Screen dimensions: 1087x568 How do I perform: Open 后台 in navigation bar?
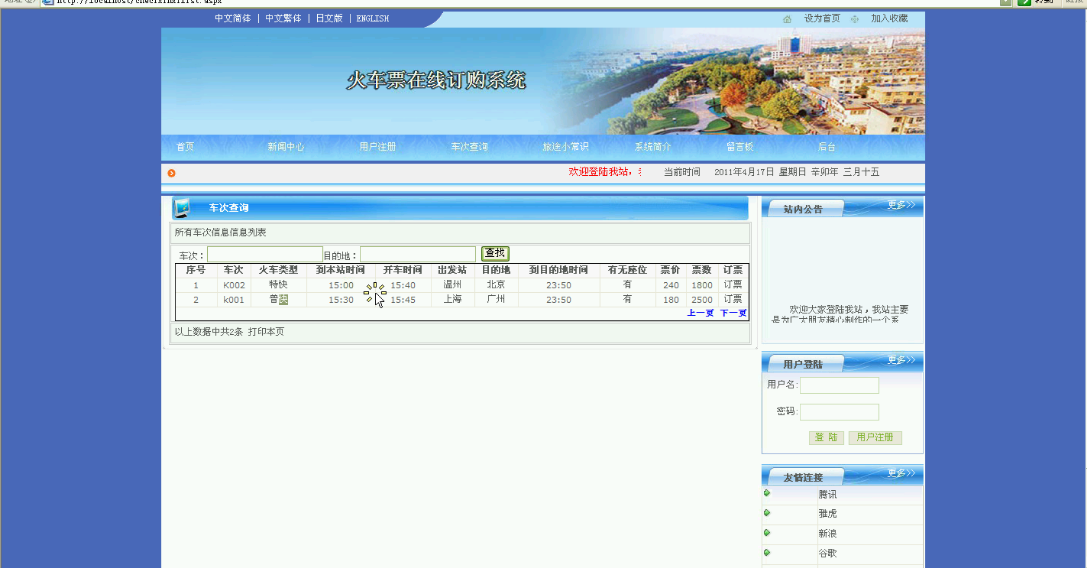coord(827,147)
